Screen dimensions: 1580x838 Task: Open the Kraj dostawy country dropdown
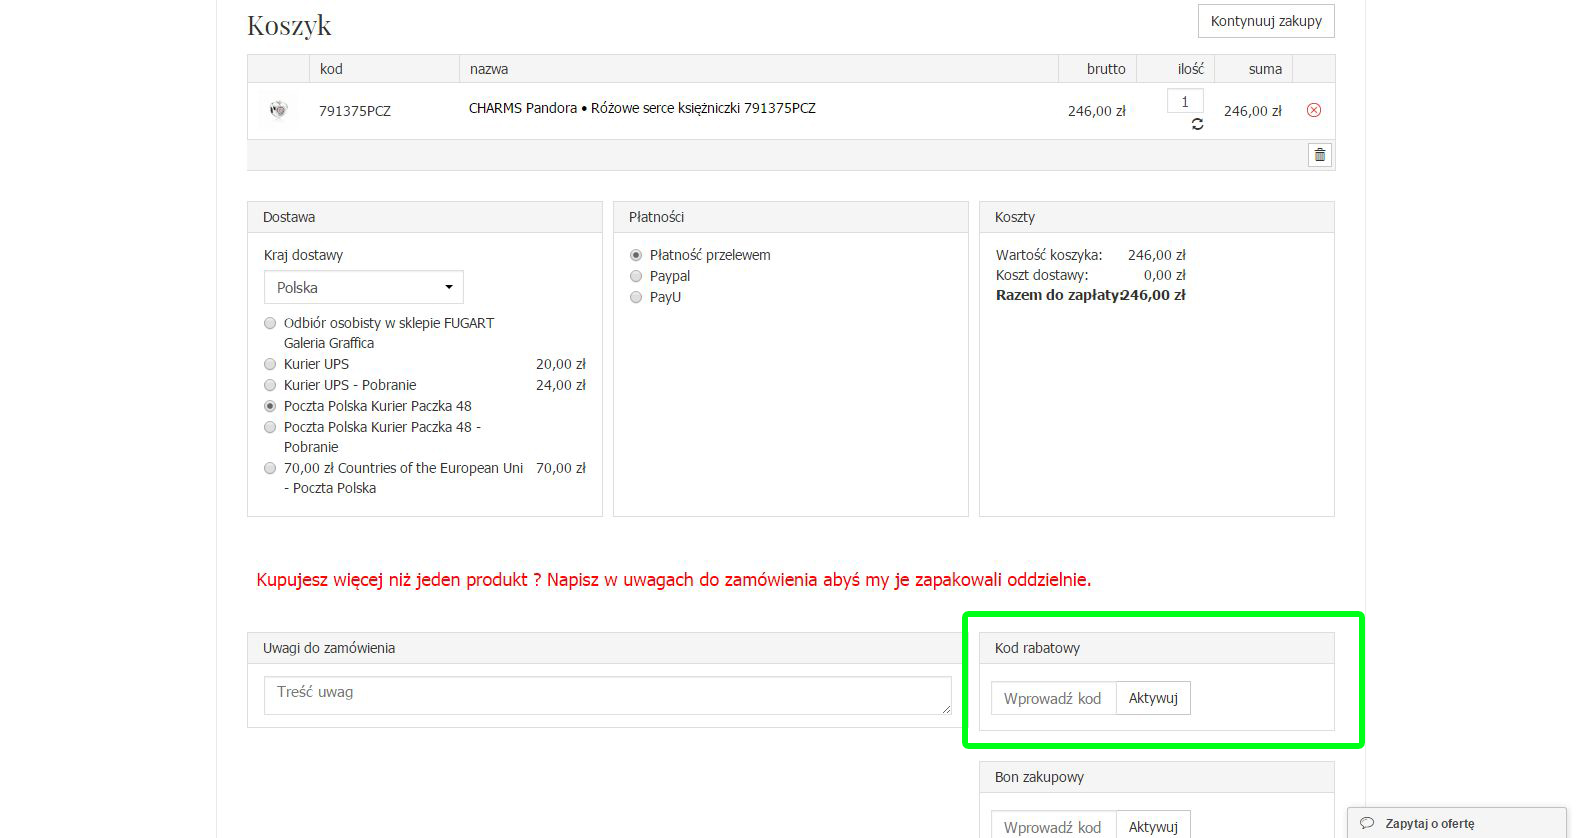tap(364, 287)
